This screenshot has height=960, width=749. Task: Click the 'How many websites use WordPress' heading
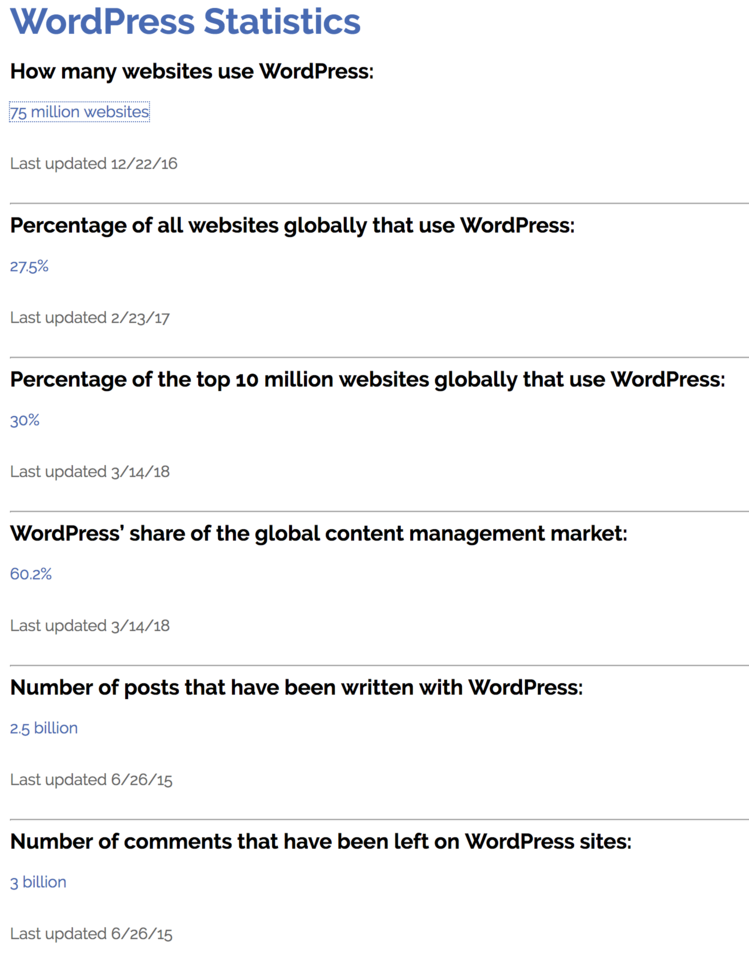[x=191, y=72]
